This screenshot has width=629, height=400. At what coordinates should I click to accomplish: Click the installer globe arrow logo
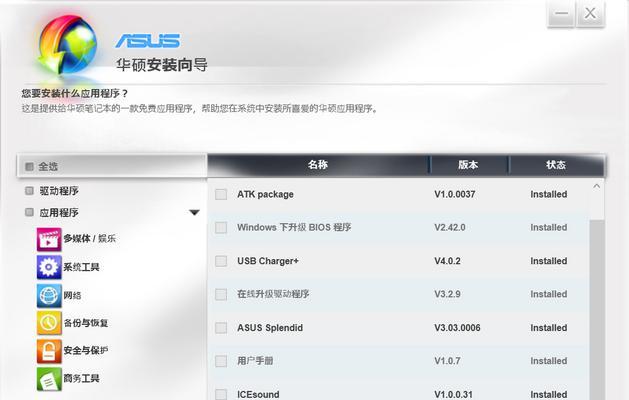tap(67, 44)
